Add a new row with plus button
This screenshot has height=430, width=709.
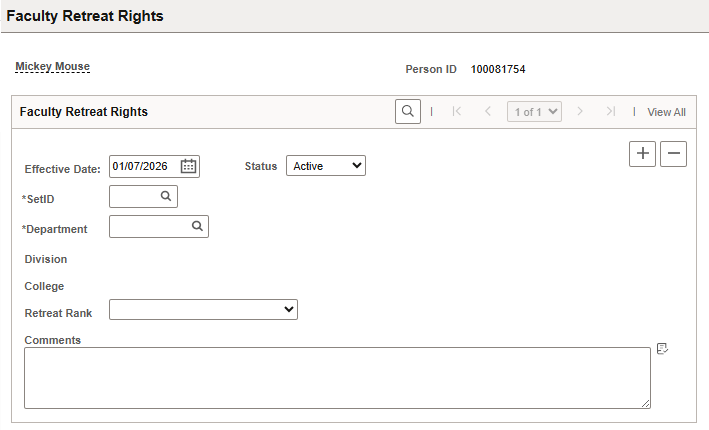point(643,154)
